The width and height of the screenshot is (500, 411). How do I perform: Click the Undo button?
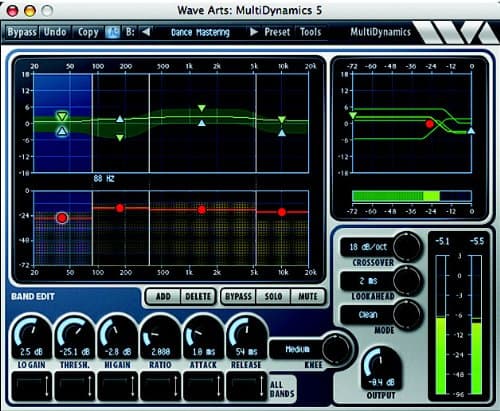pyautogui.click(x=55, y=32)
